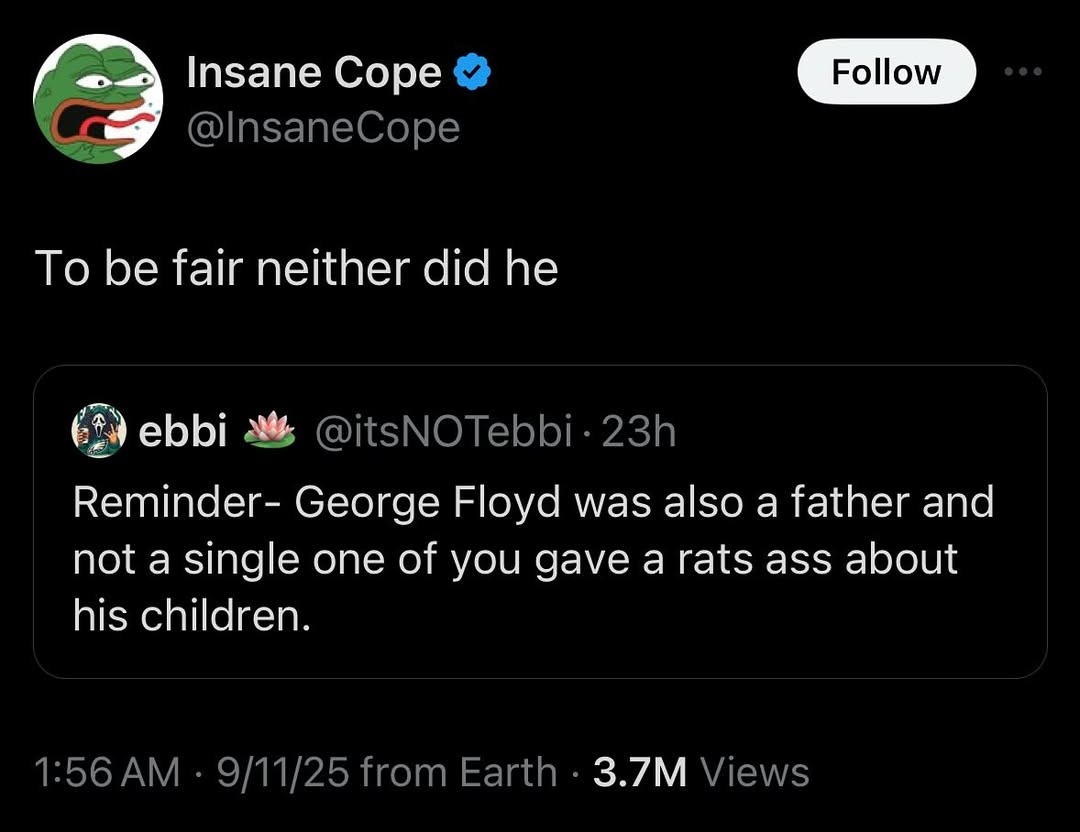Click the 'To be fair neither did he' text
Image resolution: width=1080 pixels, height=832 pixels.
click(x=296, y=268)
